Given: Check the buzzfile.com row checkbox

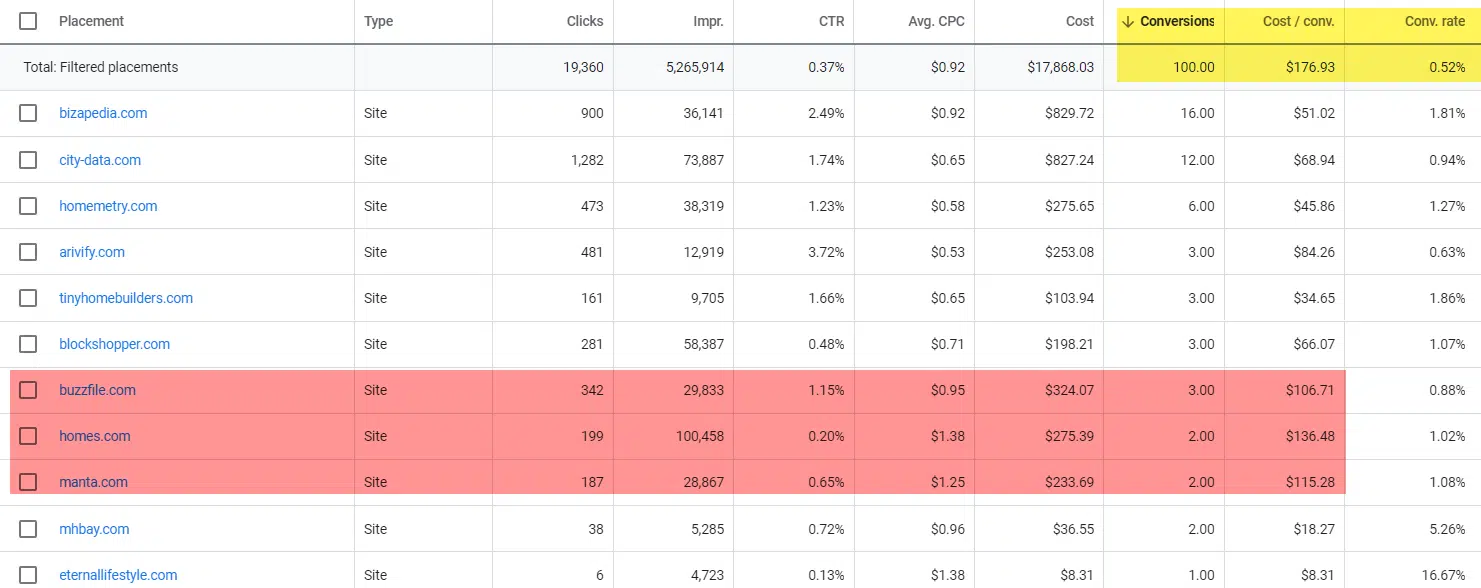Looking at the screenshot, I should pos(28,390).
